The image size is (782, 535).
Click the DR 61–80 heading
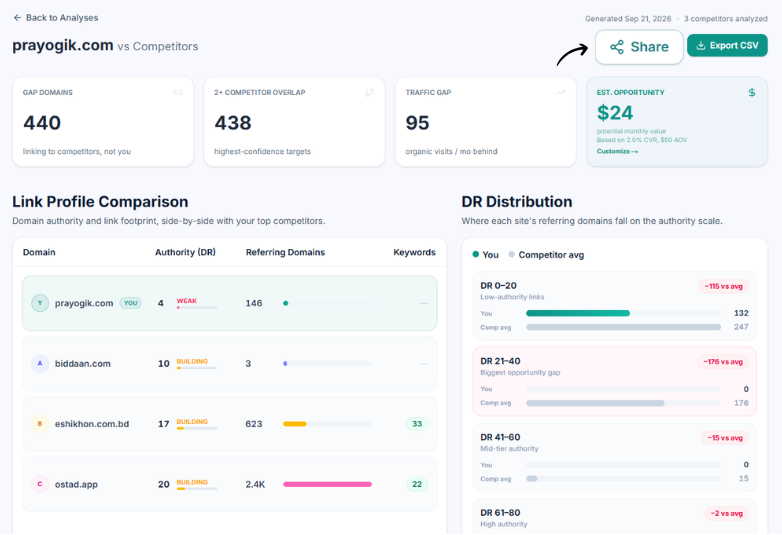[x=500, y=513]
